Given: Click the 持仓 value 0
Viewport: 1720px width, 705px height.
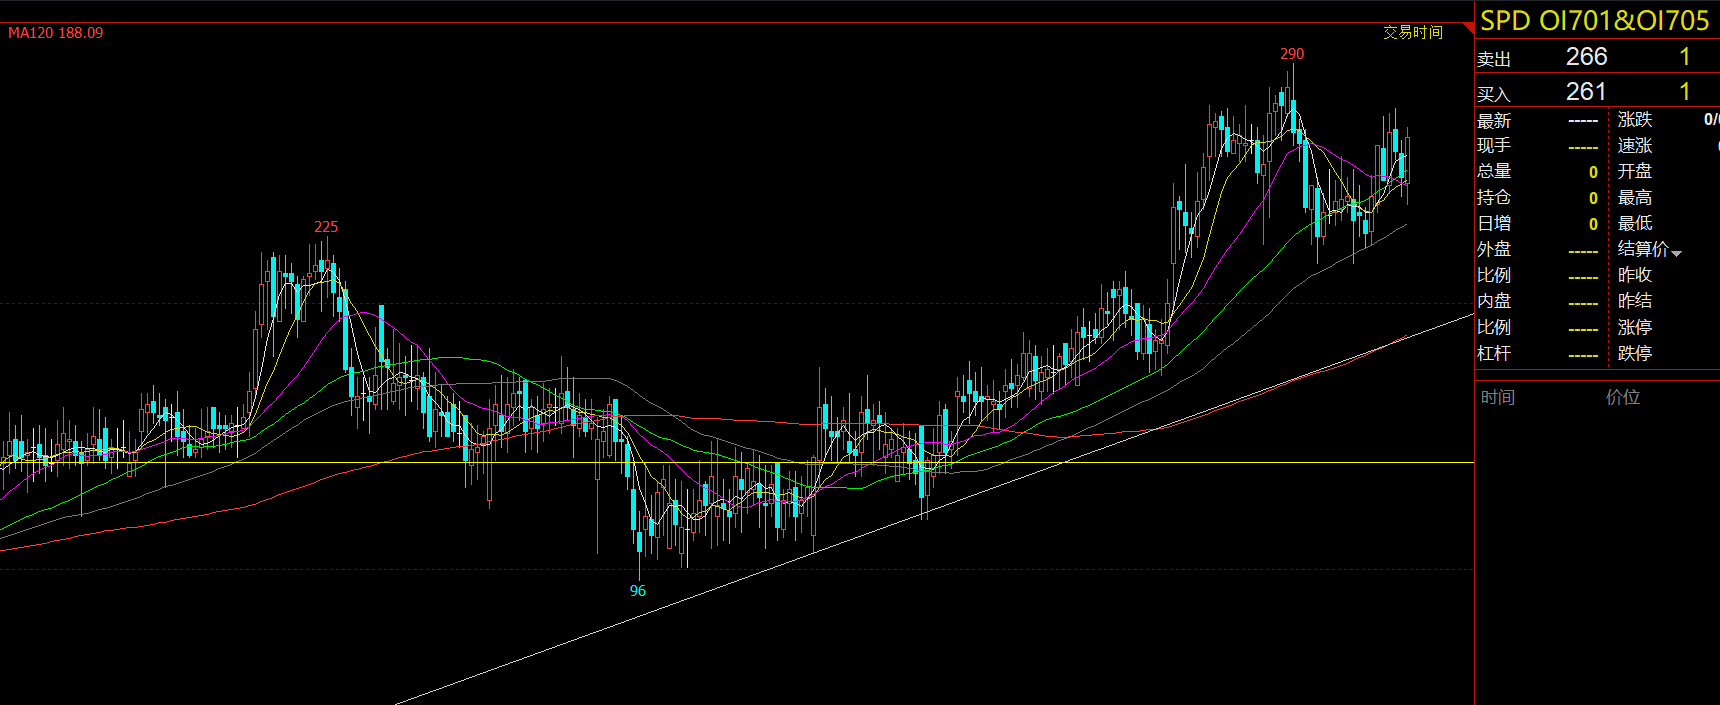Looking at the screenshot, I should (x=1593, y=198).
